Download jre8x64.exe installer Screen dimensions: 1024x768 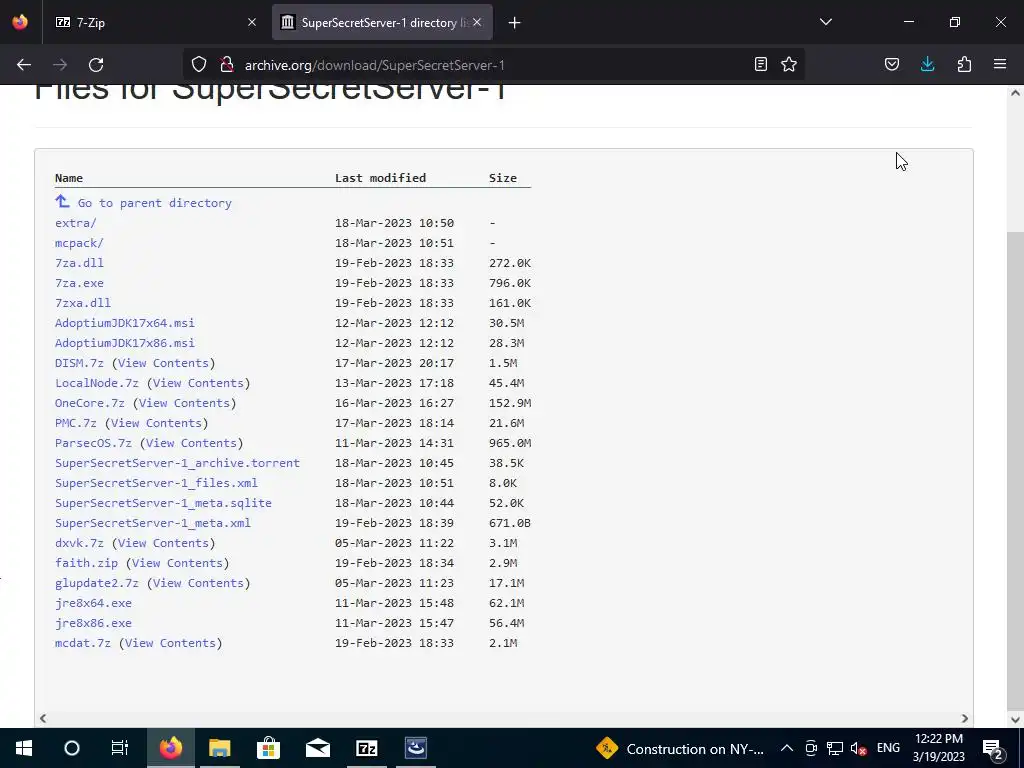93,603
